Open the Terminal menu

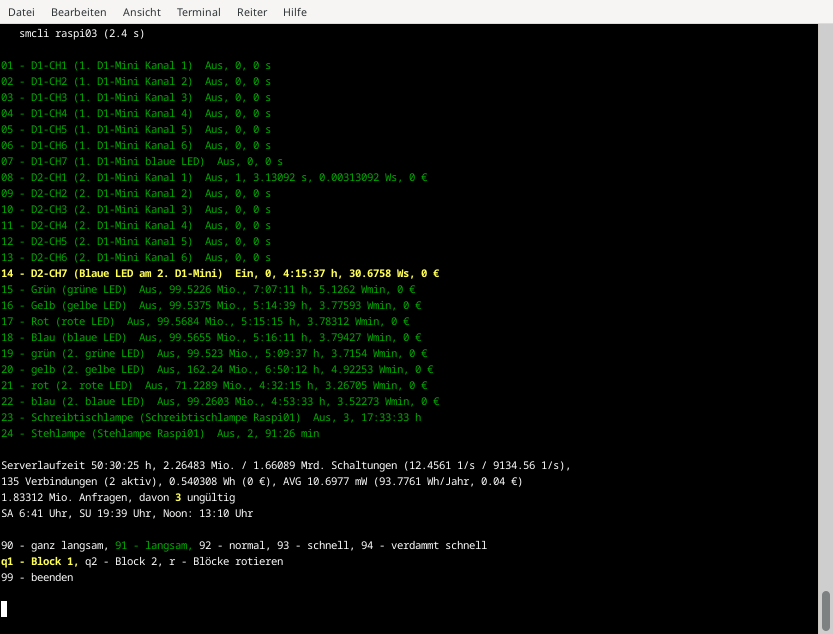point(199,12)
